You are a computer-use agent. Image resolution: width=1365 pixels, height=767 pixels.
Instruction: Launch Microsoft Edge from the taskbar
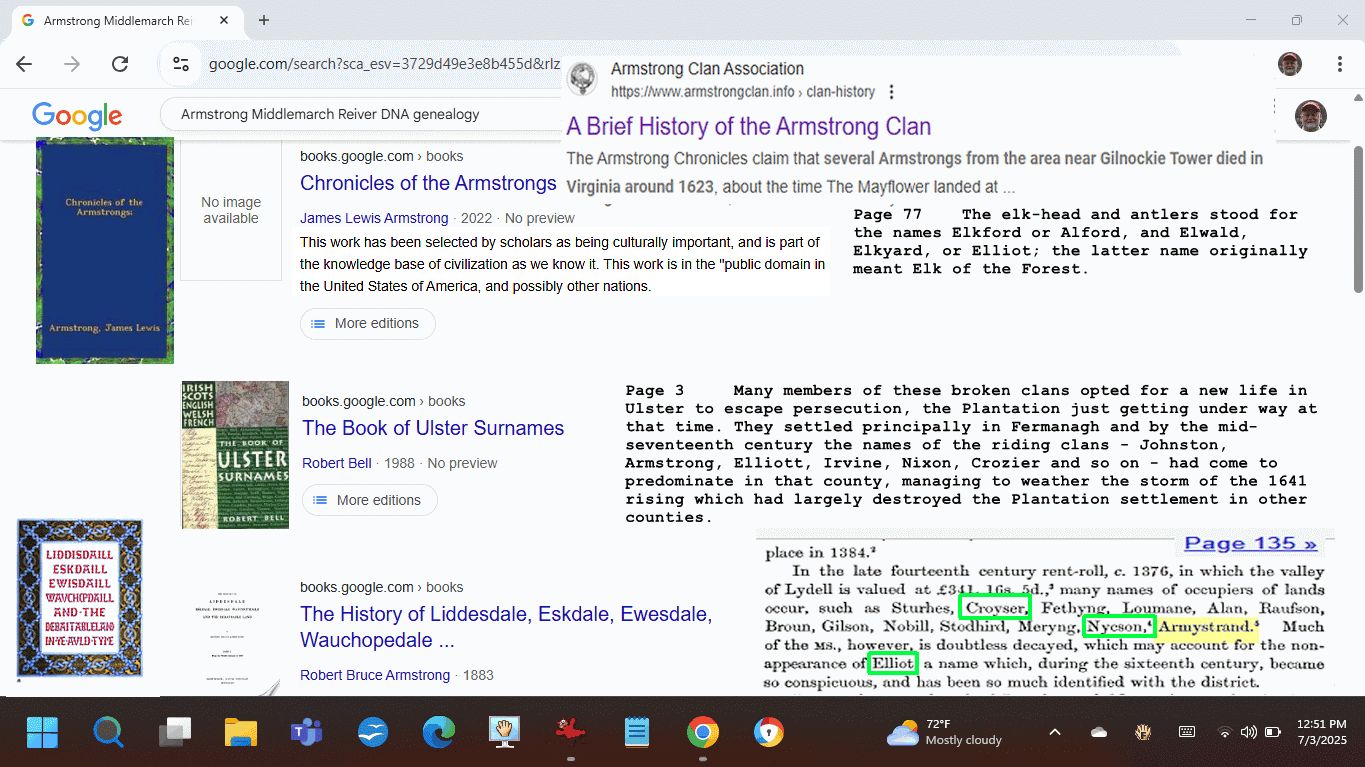click(x=439, y=733)
